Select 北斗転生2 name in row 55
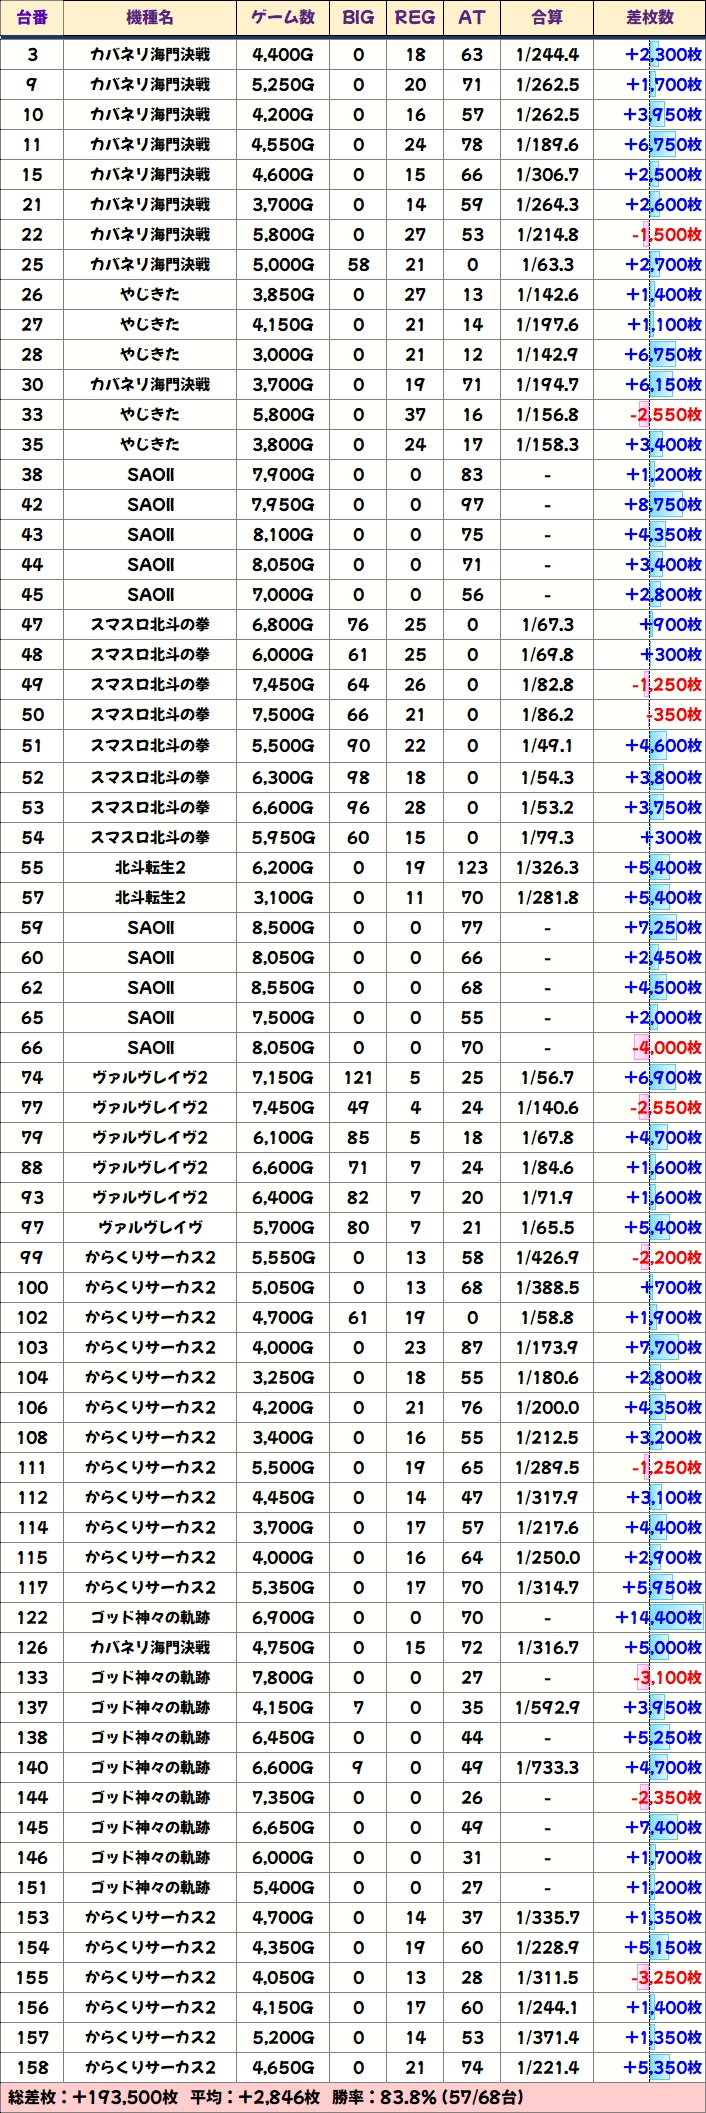Viewport: 706px width, 2113px height. (x=150, y=867)
